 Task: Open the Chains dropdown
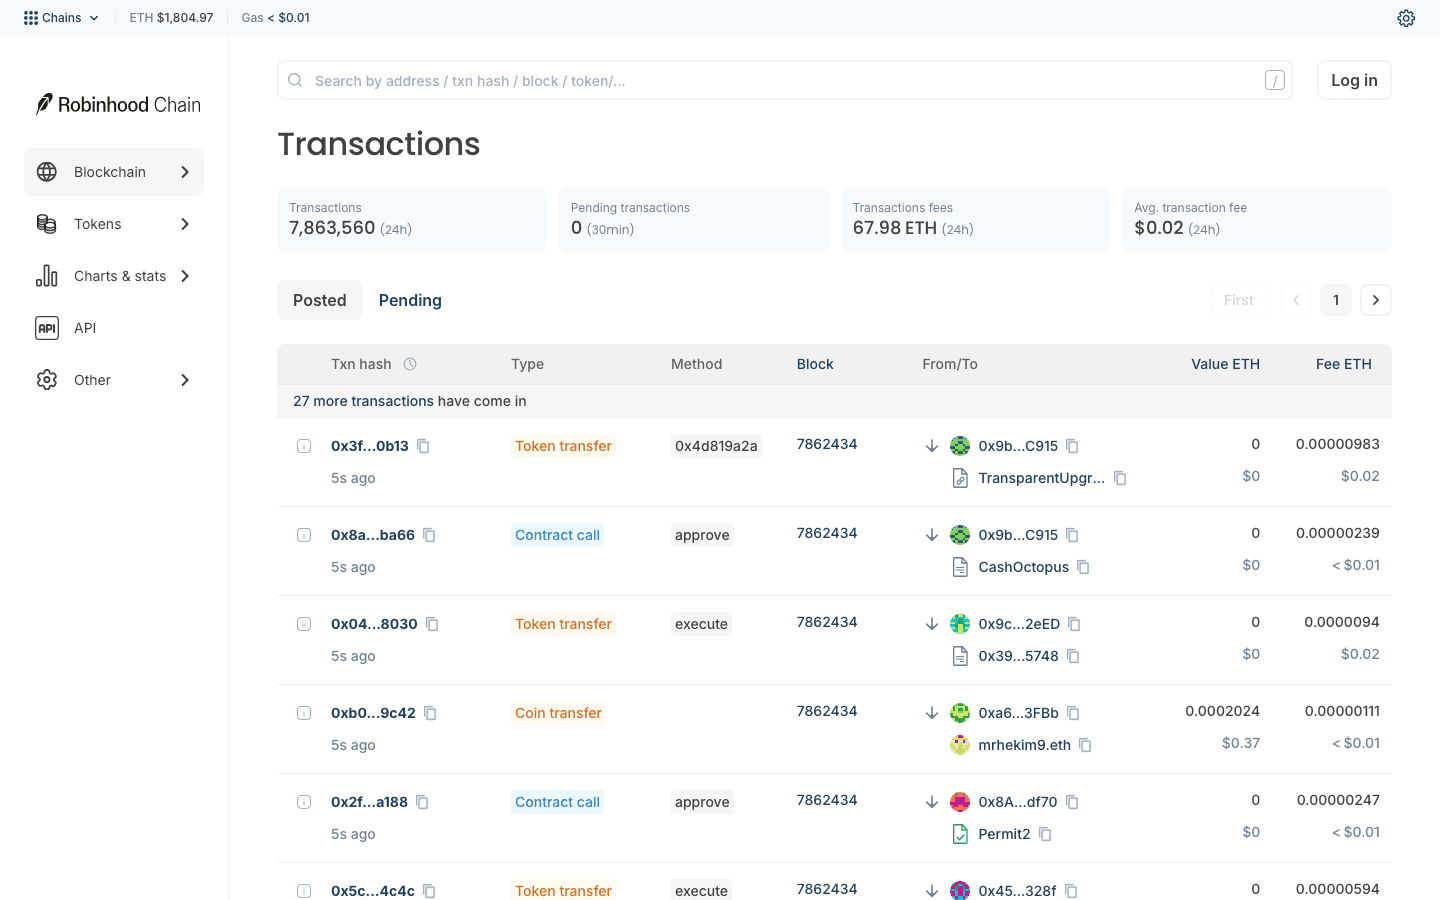point(61,18)
